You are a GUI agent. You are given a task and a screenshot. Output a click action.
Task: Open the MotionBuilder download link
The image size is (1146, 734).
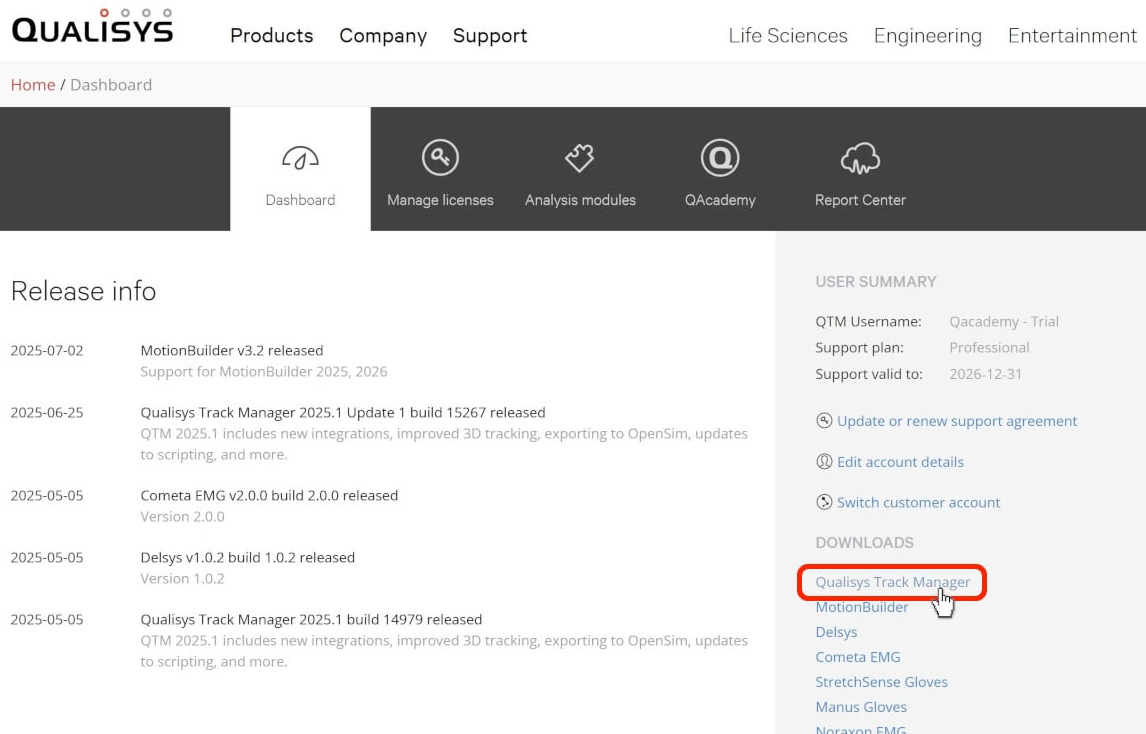pos(861,607)
